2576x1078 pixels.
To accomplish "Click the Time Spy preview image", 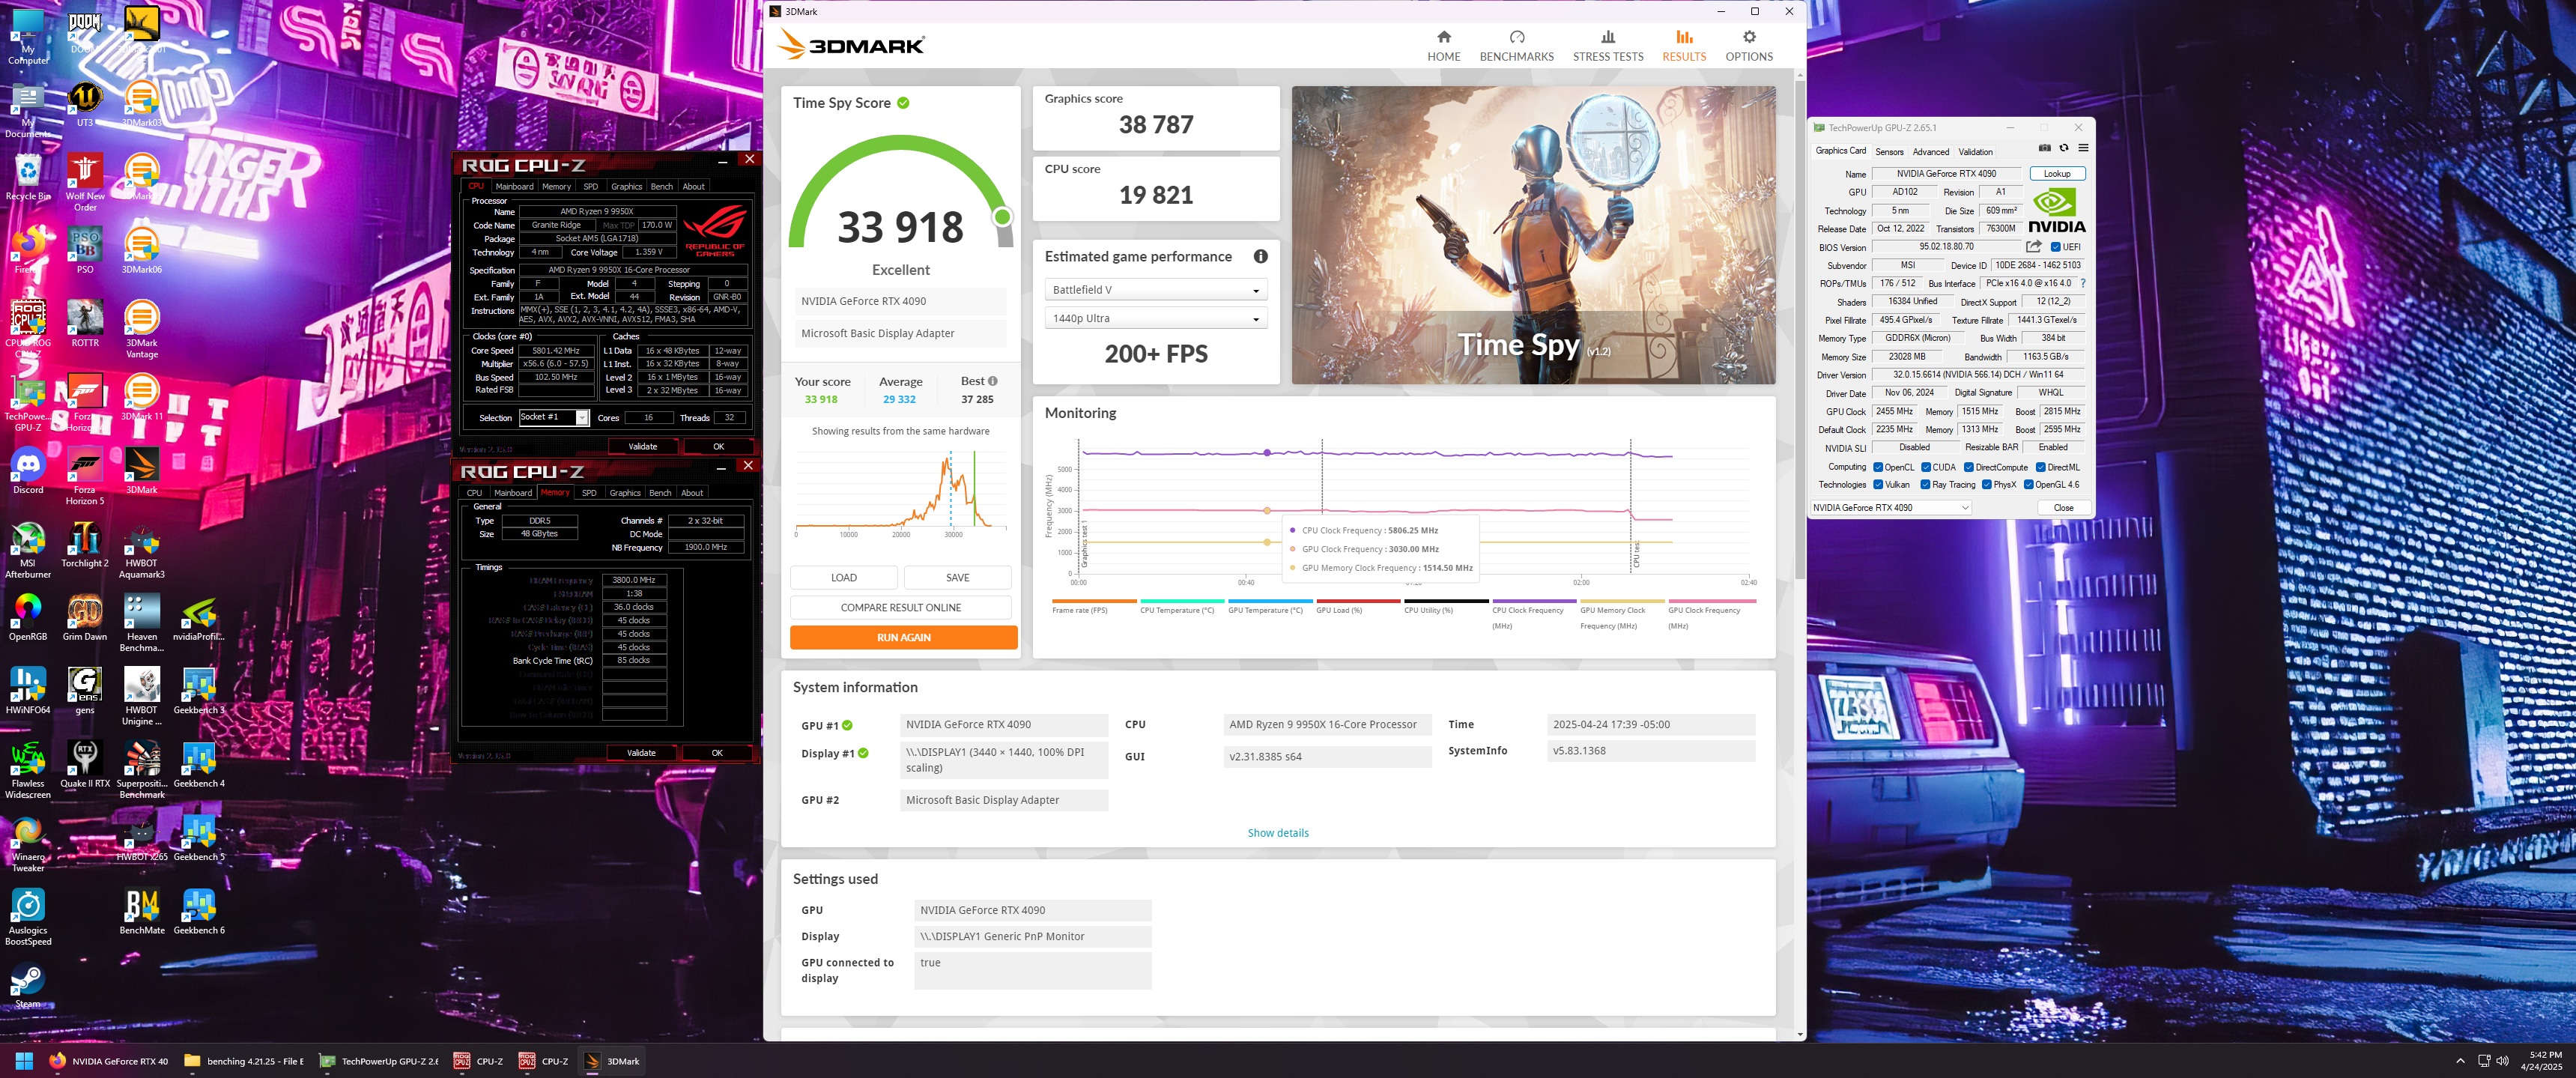I will 1533,235.
